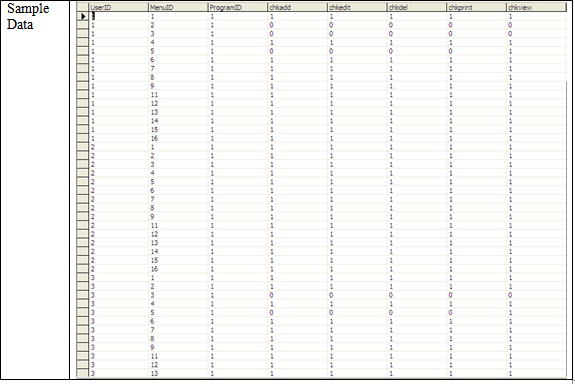
Task: Click chkedit 0 in UserID 3, MenuID 5 row
Action: [358, 312]
